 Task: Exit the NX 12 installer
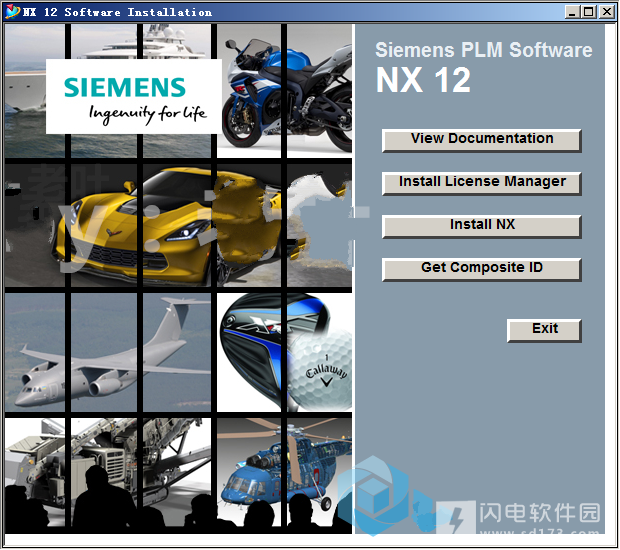point(544,330)
